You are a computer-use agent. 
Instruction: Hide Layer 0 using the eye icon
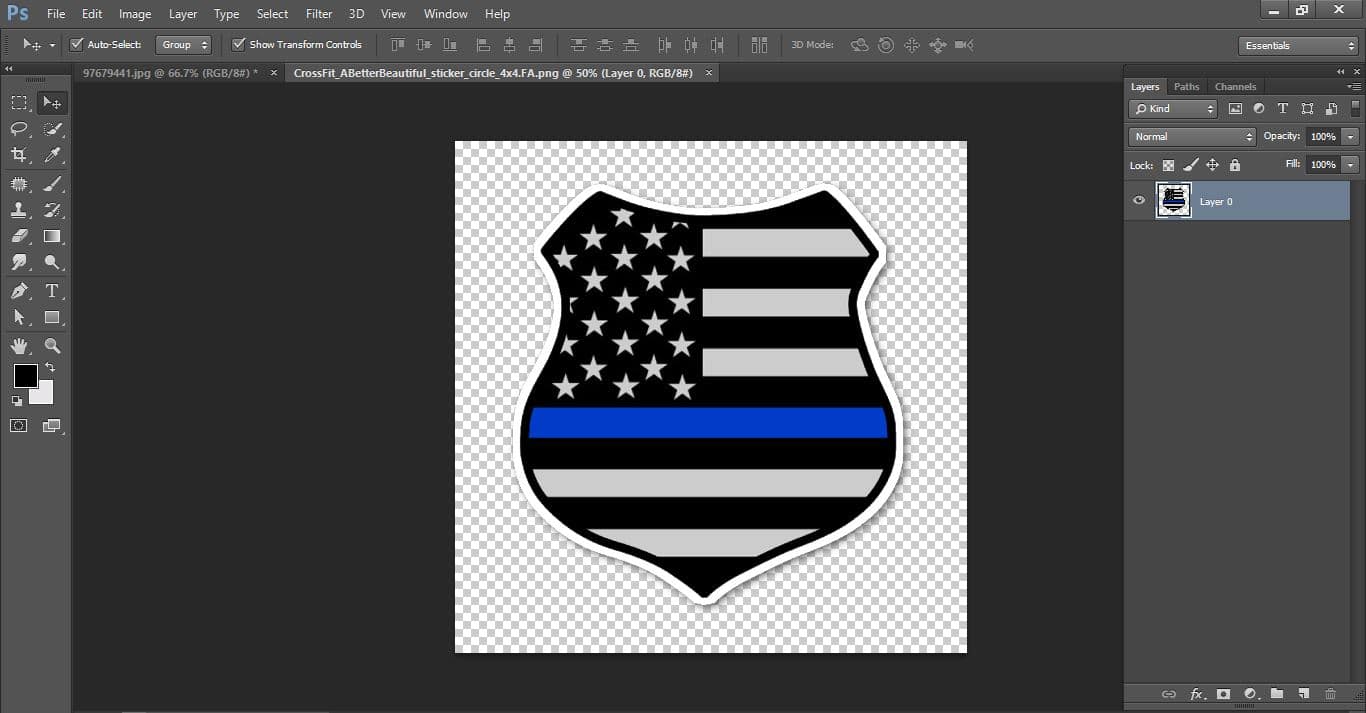click(x=1138, y=201)
